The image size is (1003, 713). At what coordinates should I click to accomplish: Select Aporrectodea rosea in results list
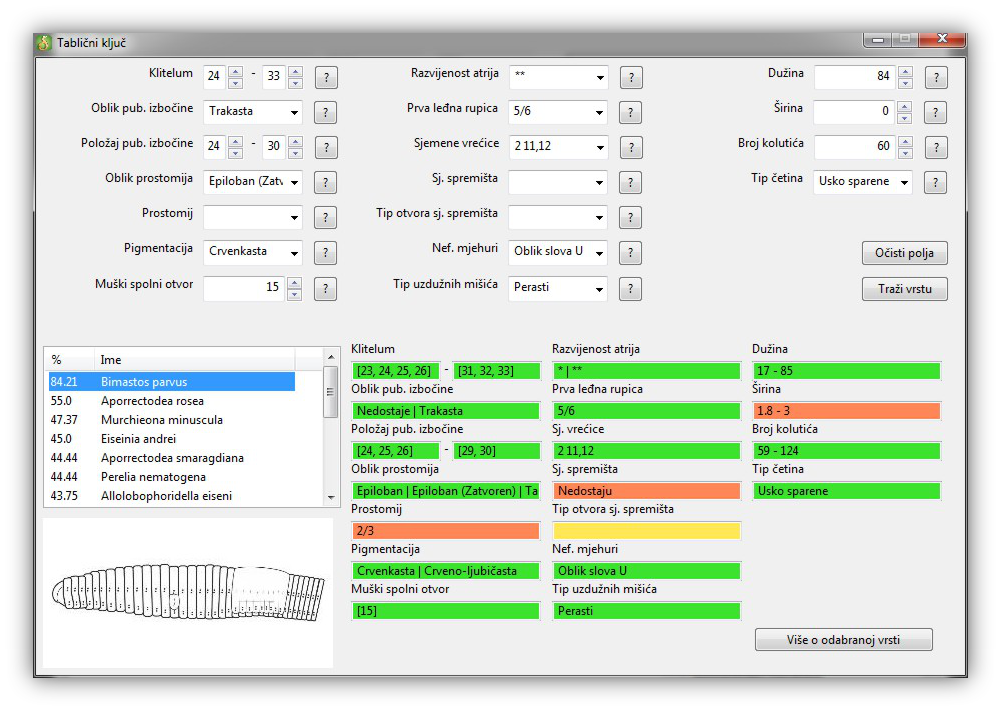(152, 401)
